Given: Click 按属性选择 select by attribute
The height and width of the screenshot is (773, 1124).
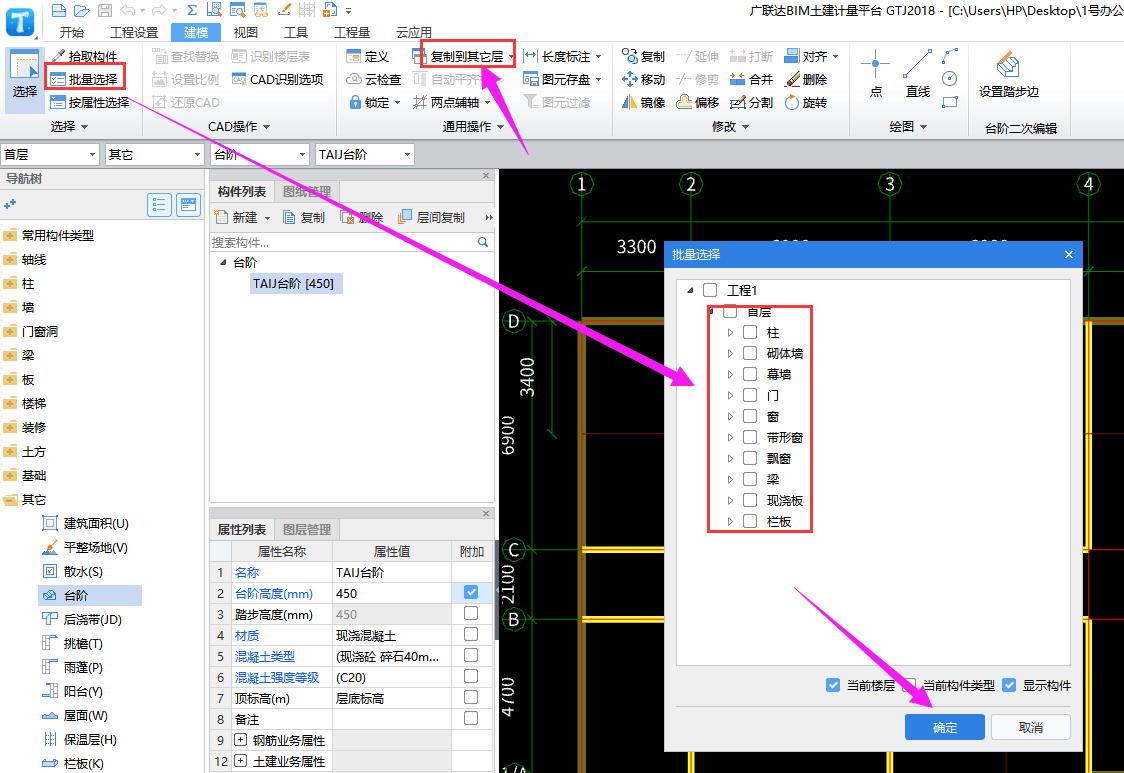Looking at the screenshot, I should (x=90, y=103).
